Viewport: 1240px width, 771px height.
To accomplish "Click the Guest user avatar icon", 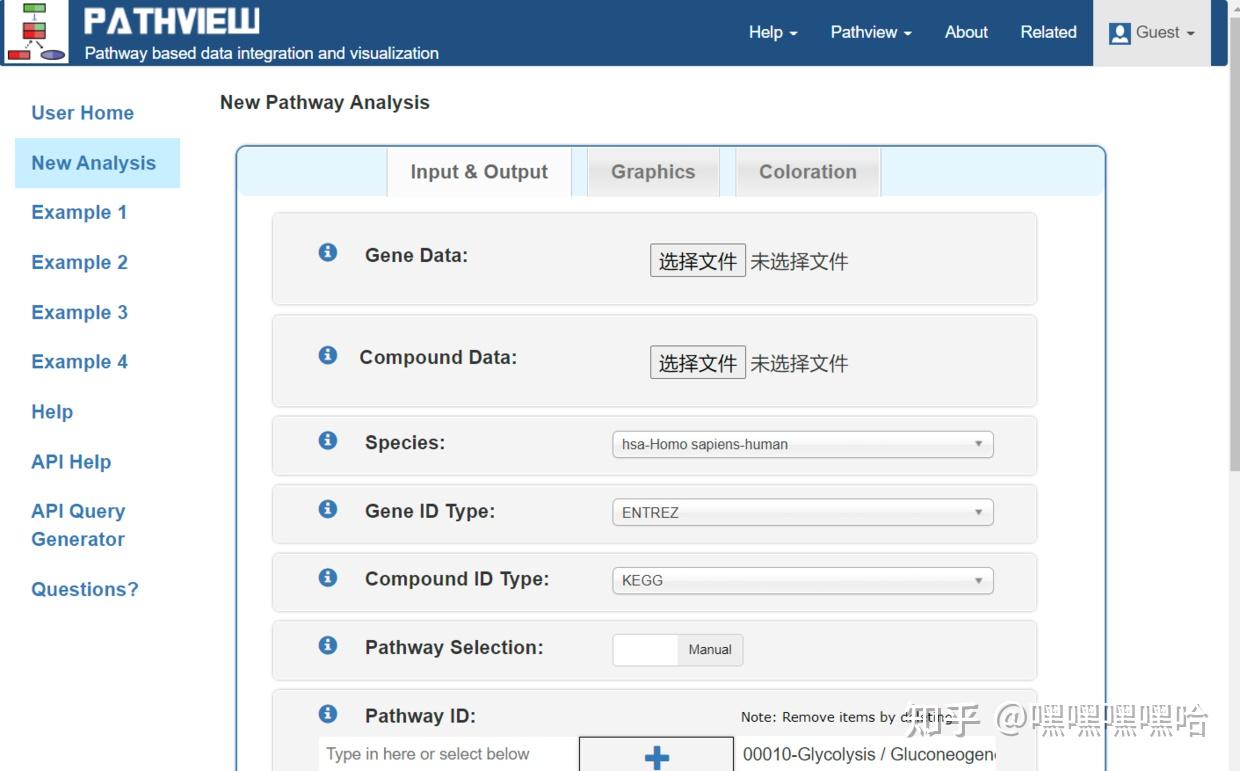I will pos(1120,31).
